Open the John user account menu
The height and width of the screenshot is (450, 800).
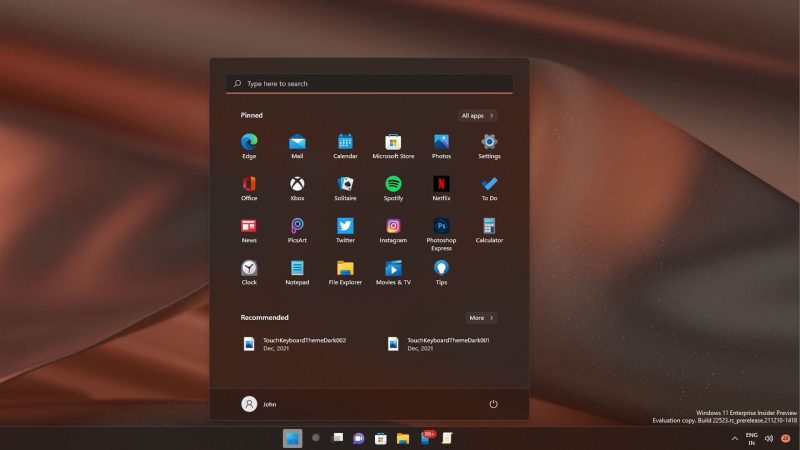coord(259,404)
